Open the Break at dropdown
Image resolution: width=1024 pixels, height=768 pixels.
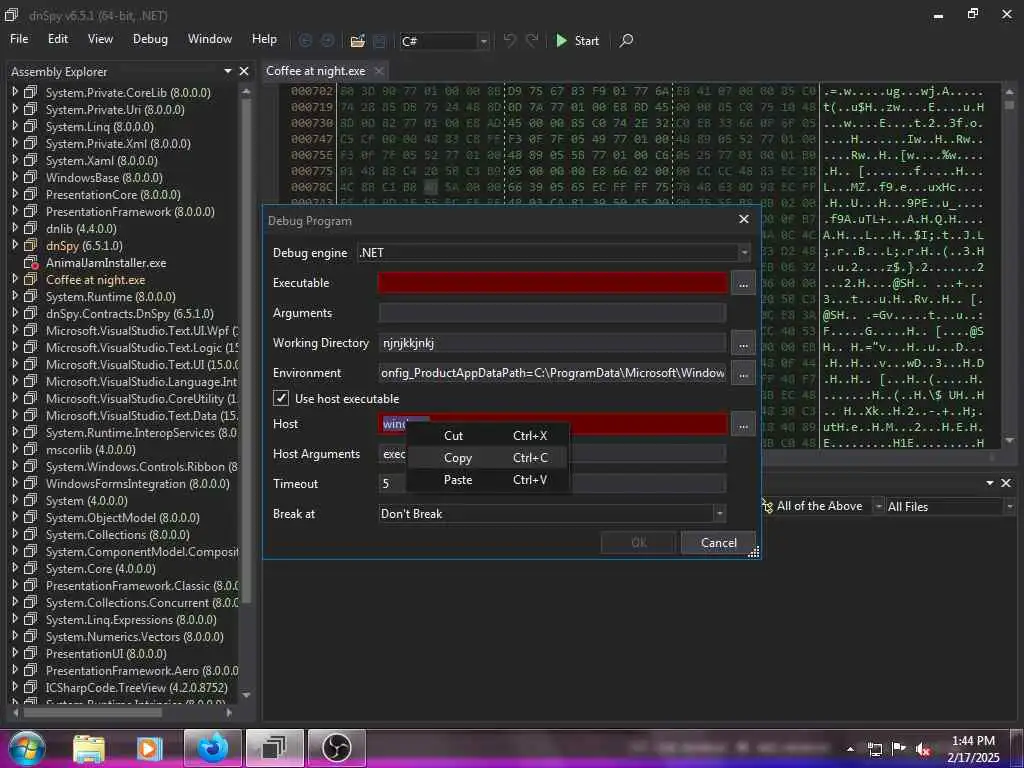tap(719, 514)
